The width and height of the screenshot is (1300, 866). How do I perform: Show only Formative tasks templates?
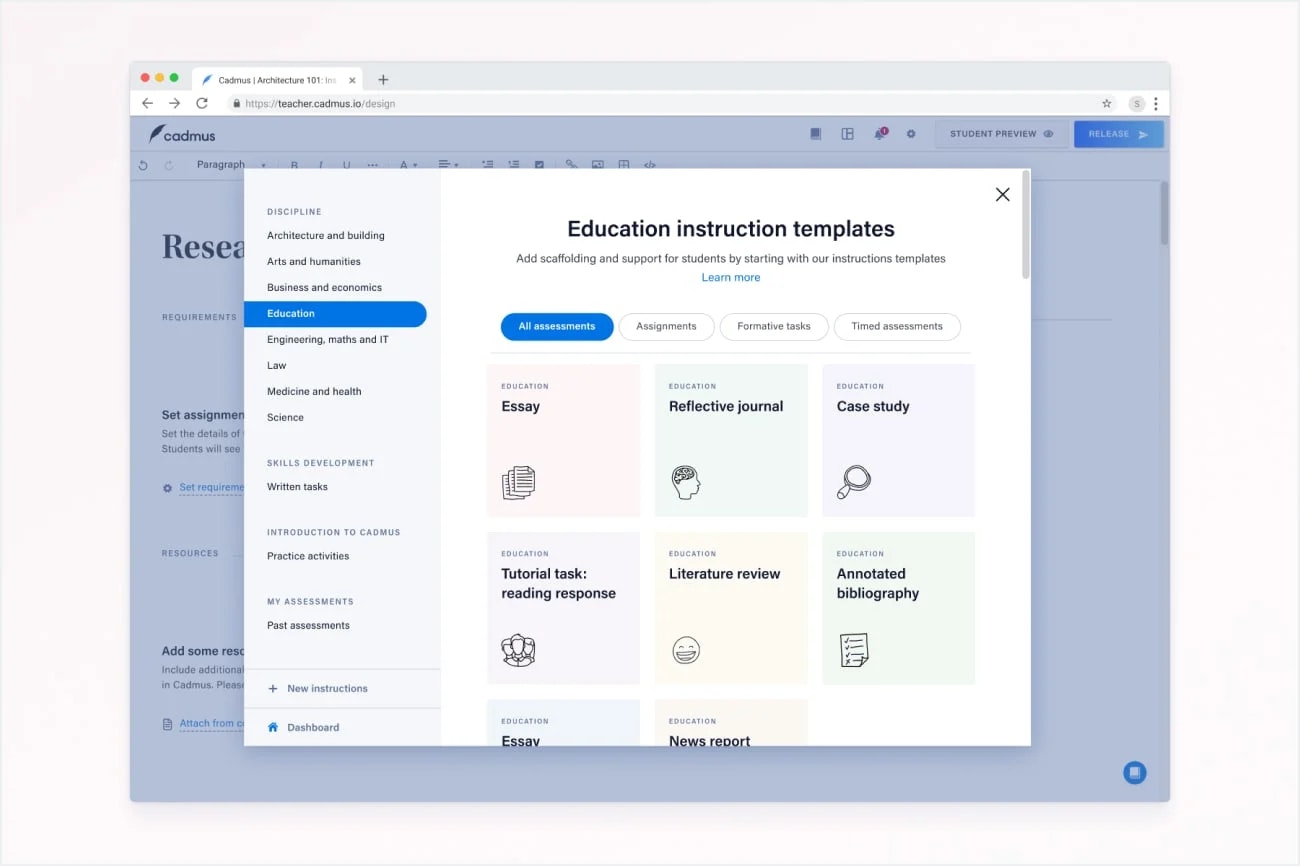point(774,326)
